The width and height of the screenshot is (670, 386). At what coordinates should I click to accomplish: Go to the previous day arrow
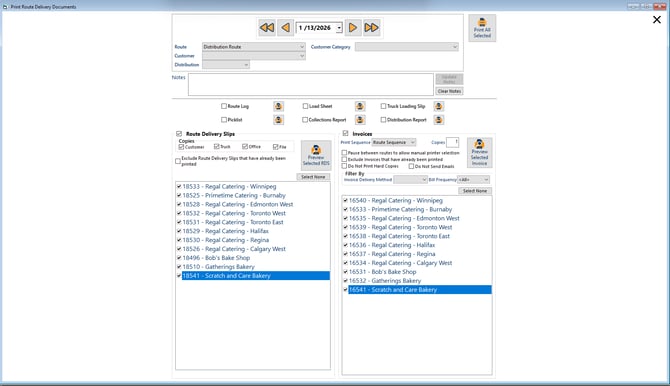tap(285, 28)
